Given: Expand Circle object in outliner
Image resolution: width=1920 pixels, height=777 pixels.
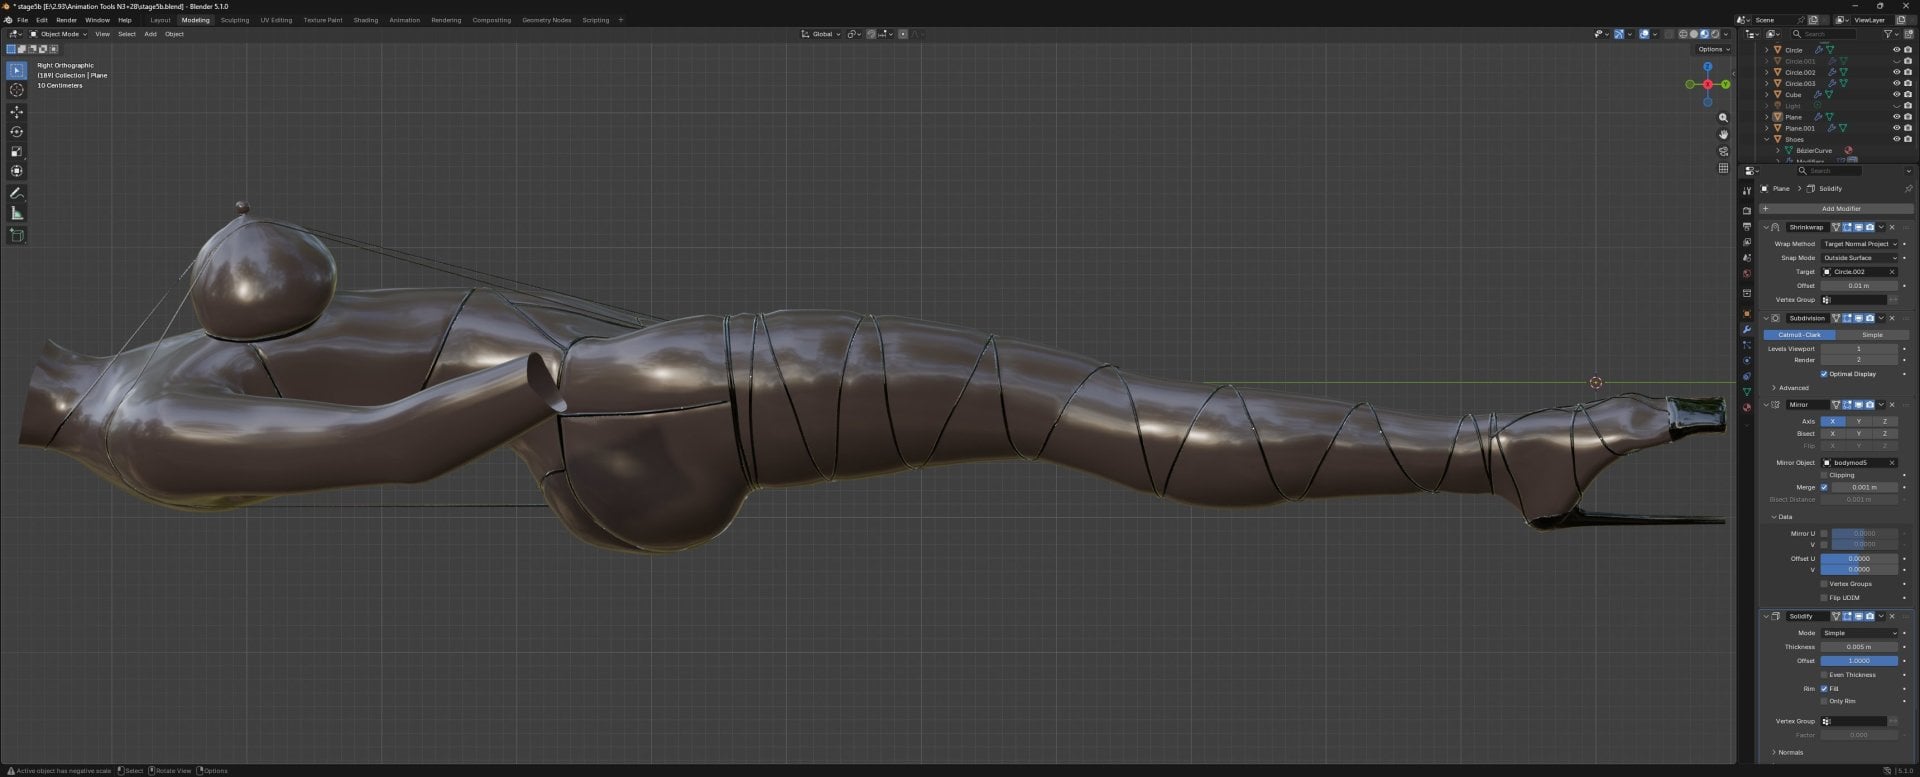Looking at the screenshot, I should tap(1767, 50).
